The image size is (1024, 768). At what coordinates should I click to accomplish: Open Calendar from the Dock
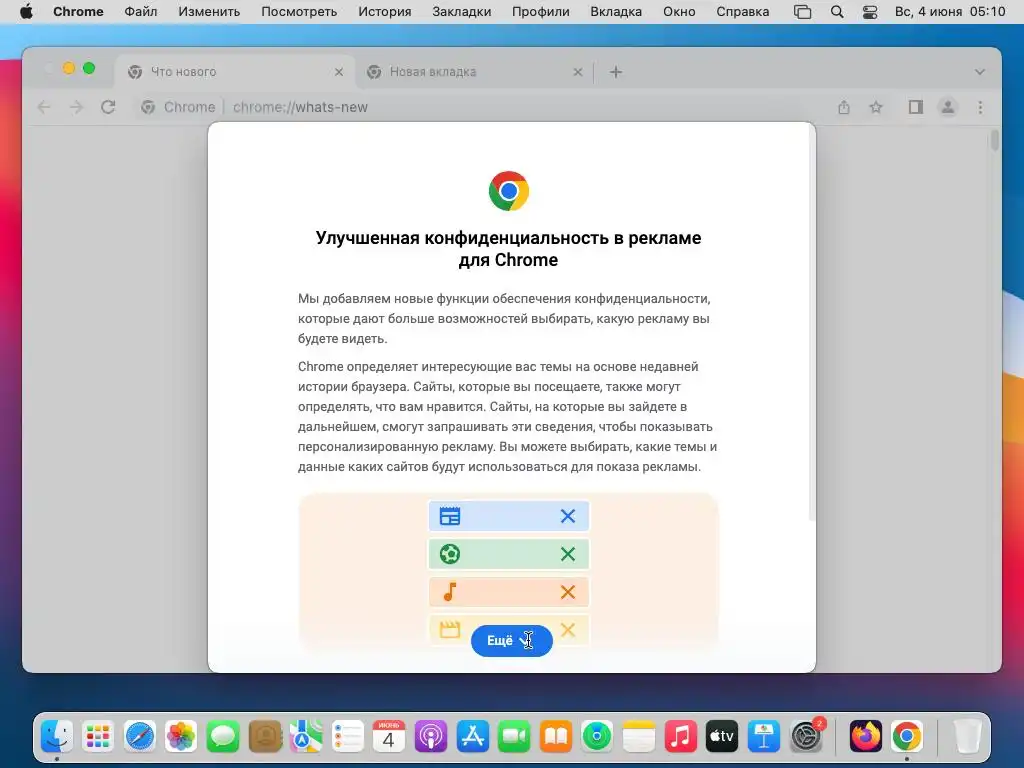389,737
